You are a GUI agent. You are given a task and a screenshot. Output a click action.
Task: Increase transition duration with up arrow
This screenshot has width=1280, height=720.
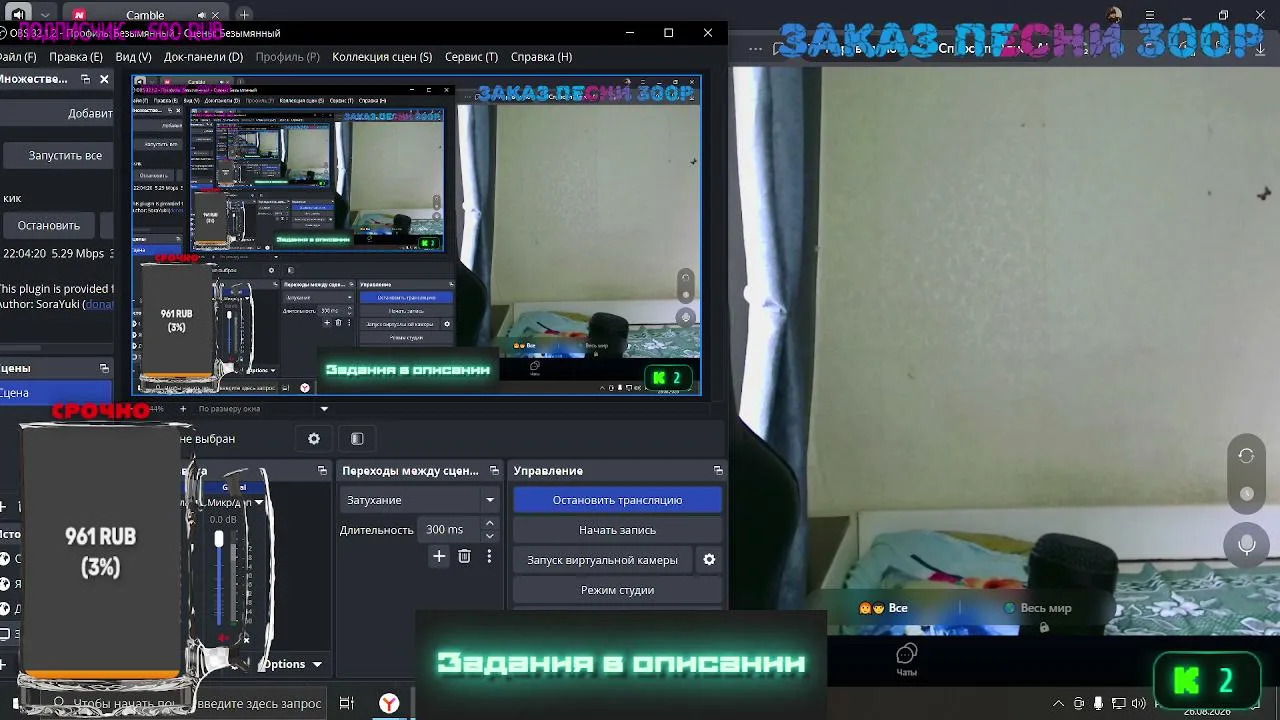tap(489, 524)
